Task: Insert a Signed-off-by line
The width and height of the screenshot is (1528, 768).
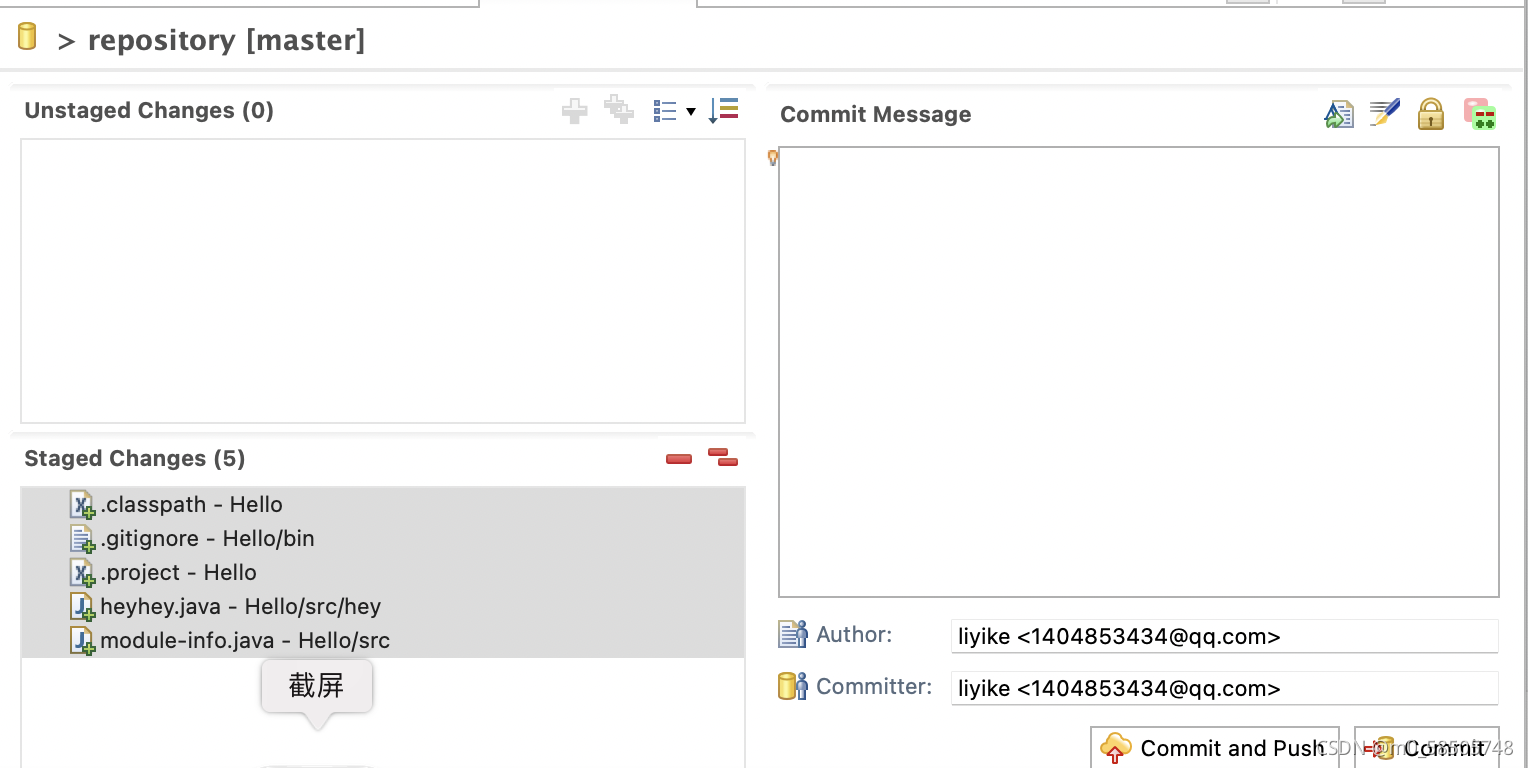Action: pos(1384,114)
